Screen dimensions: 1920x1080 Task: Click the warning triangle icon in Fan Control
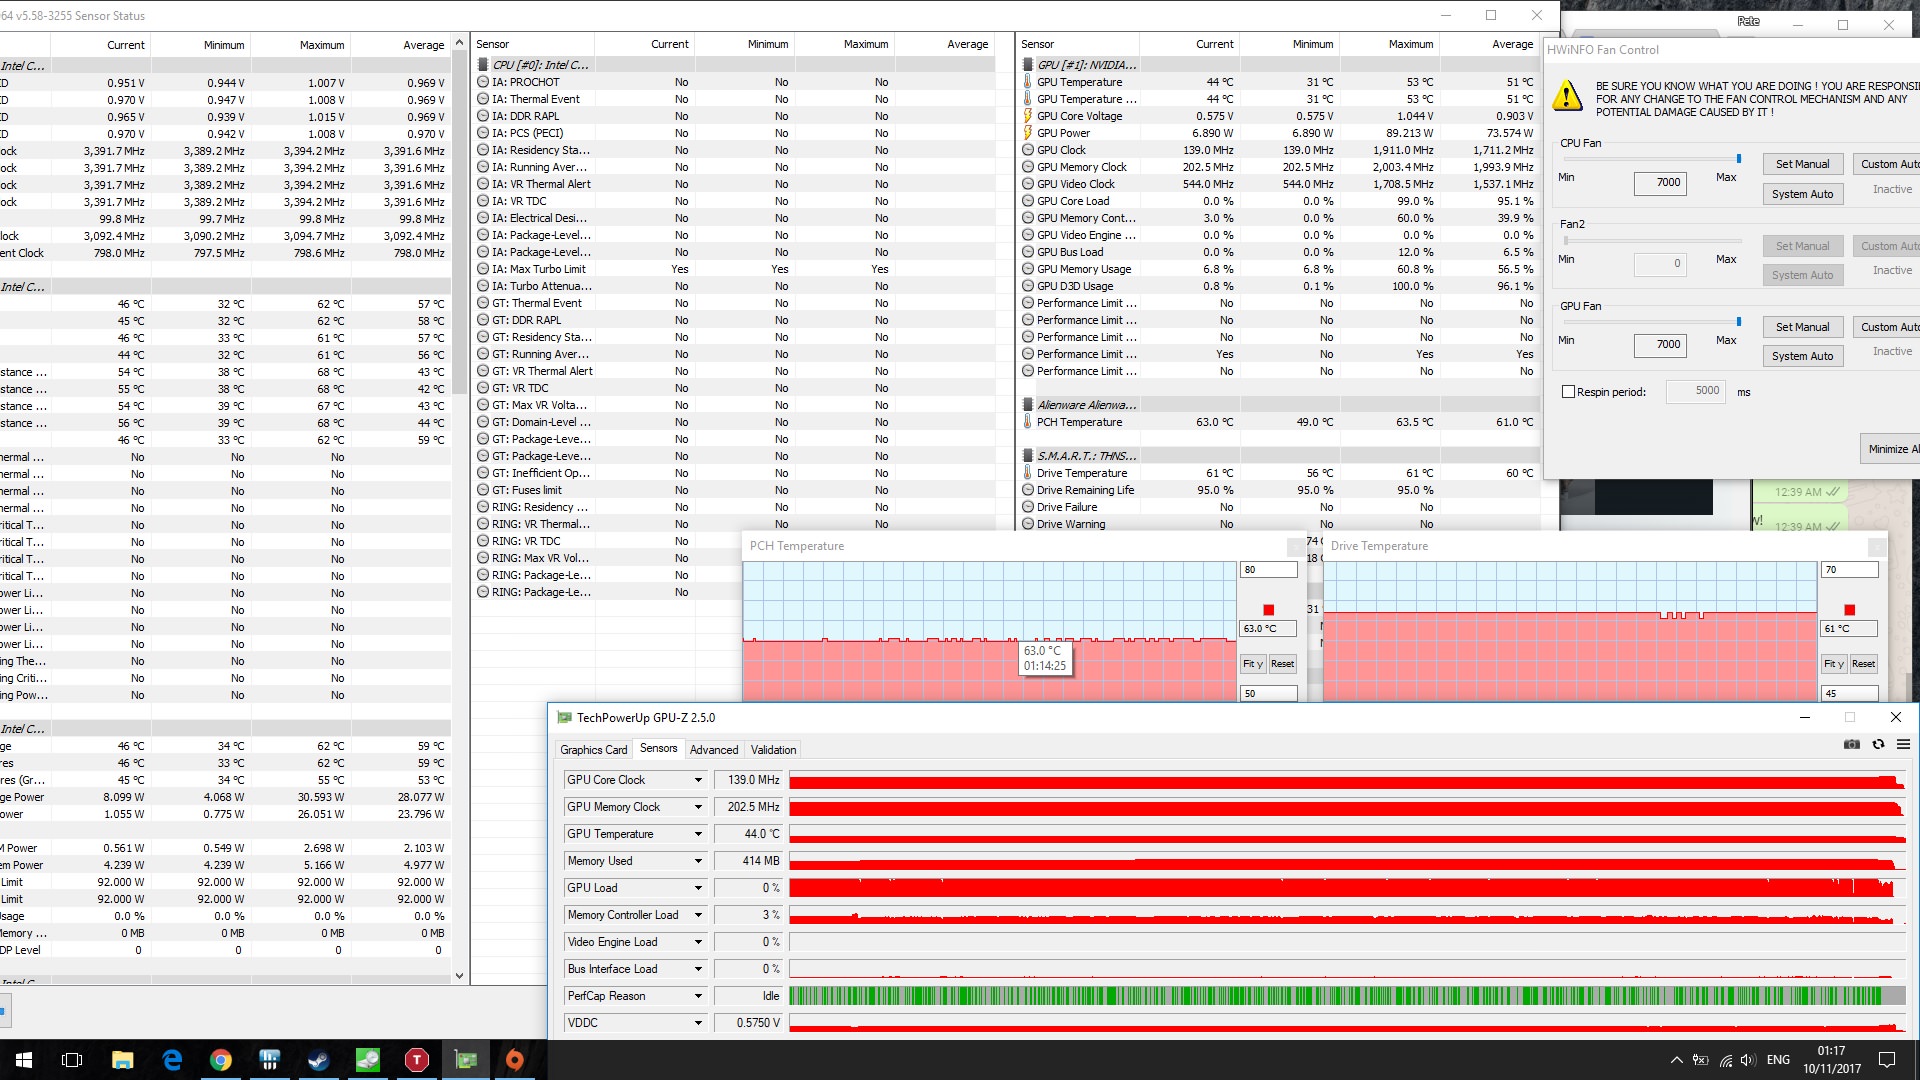point(1567,97)
